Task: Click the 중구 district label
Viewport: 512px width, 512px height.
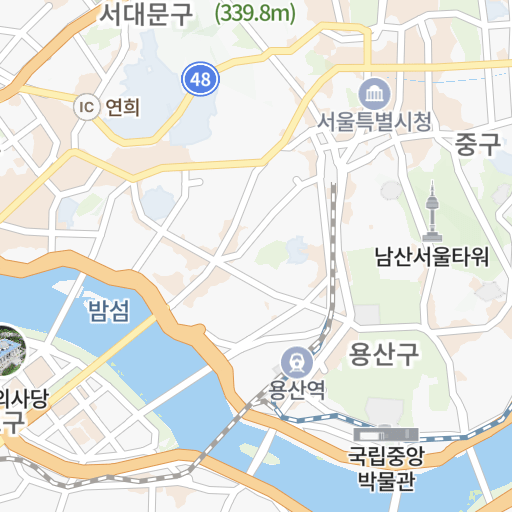Action: 477,144
